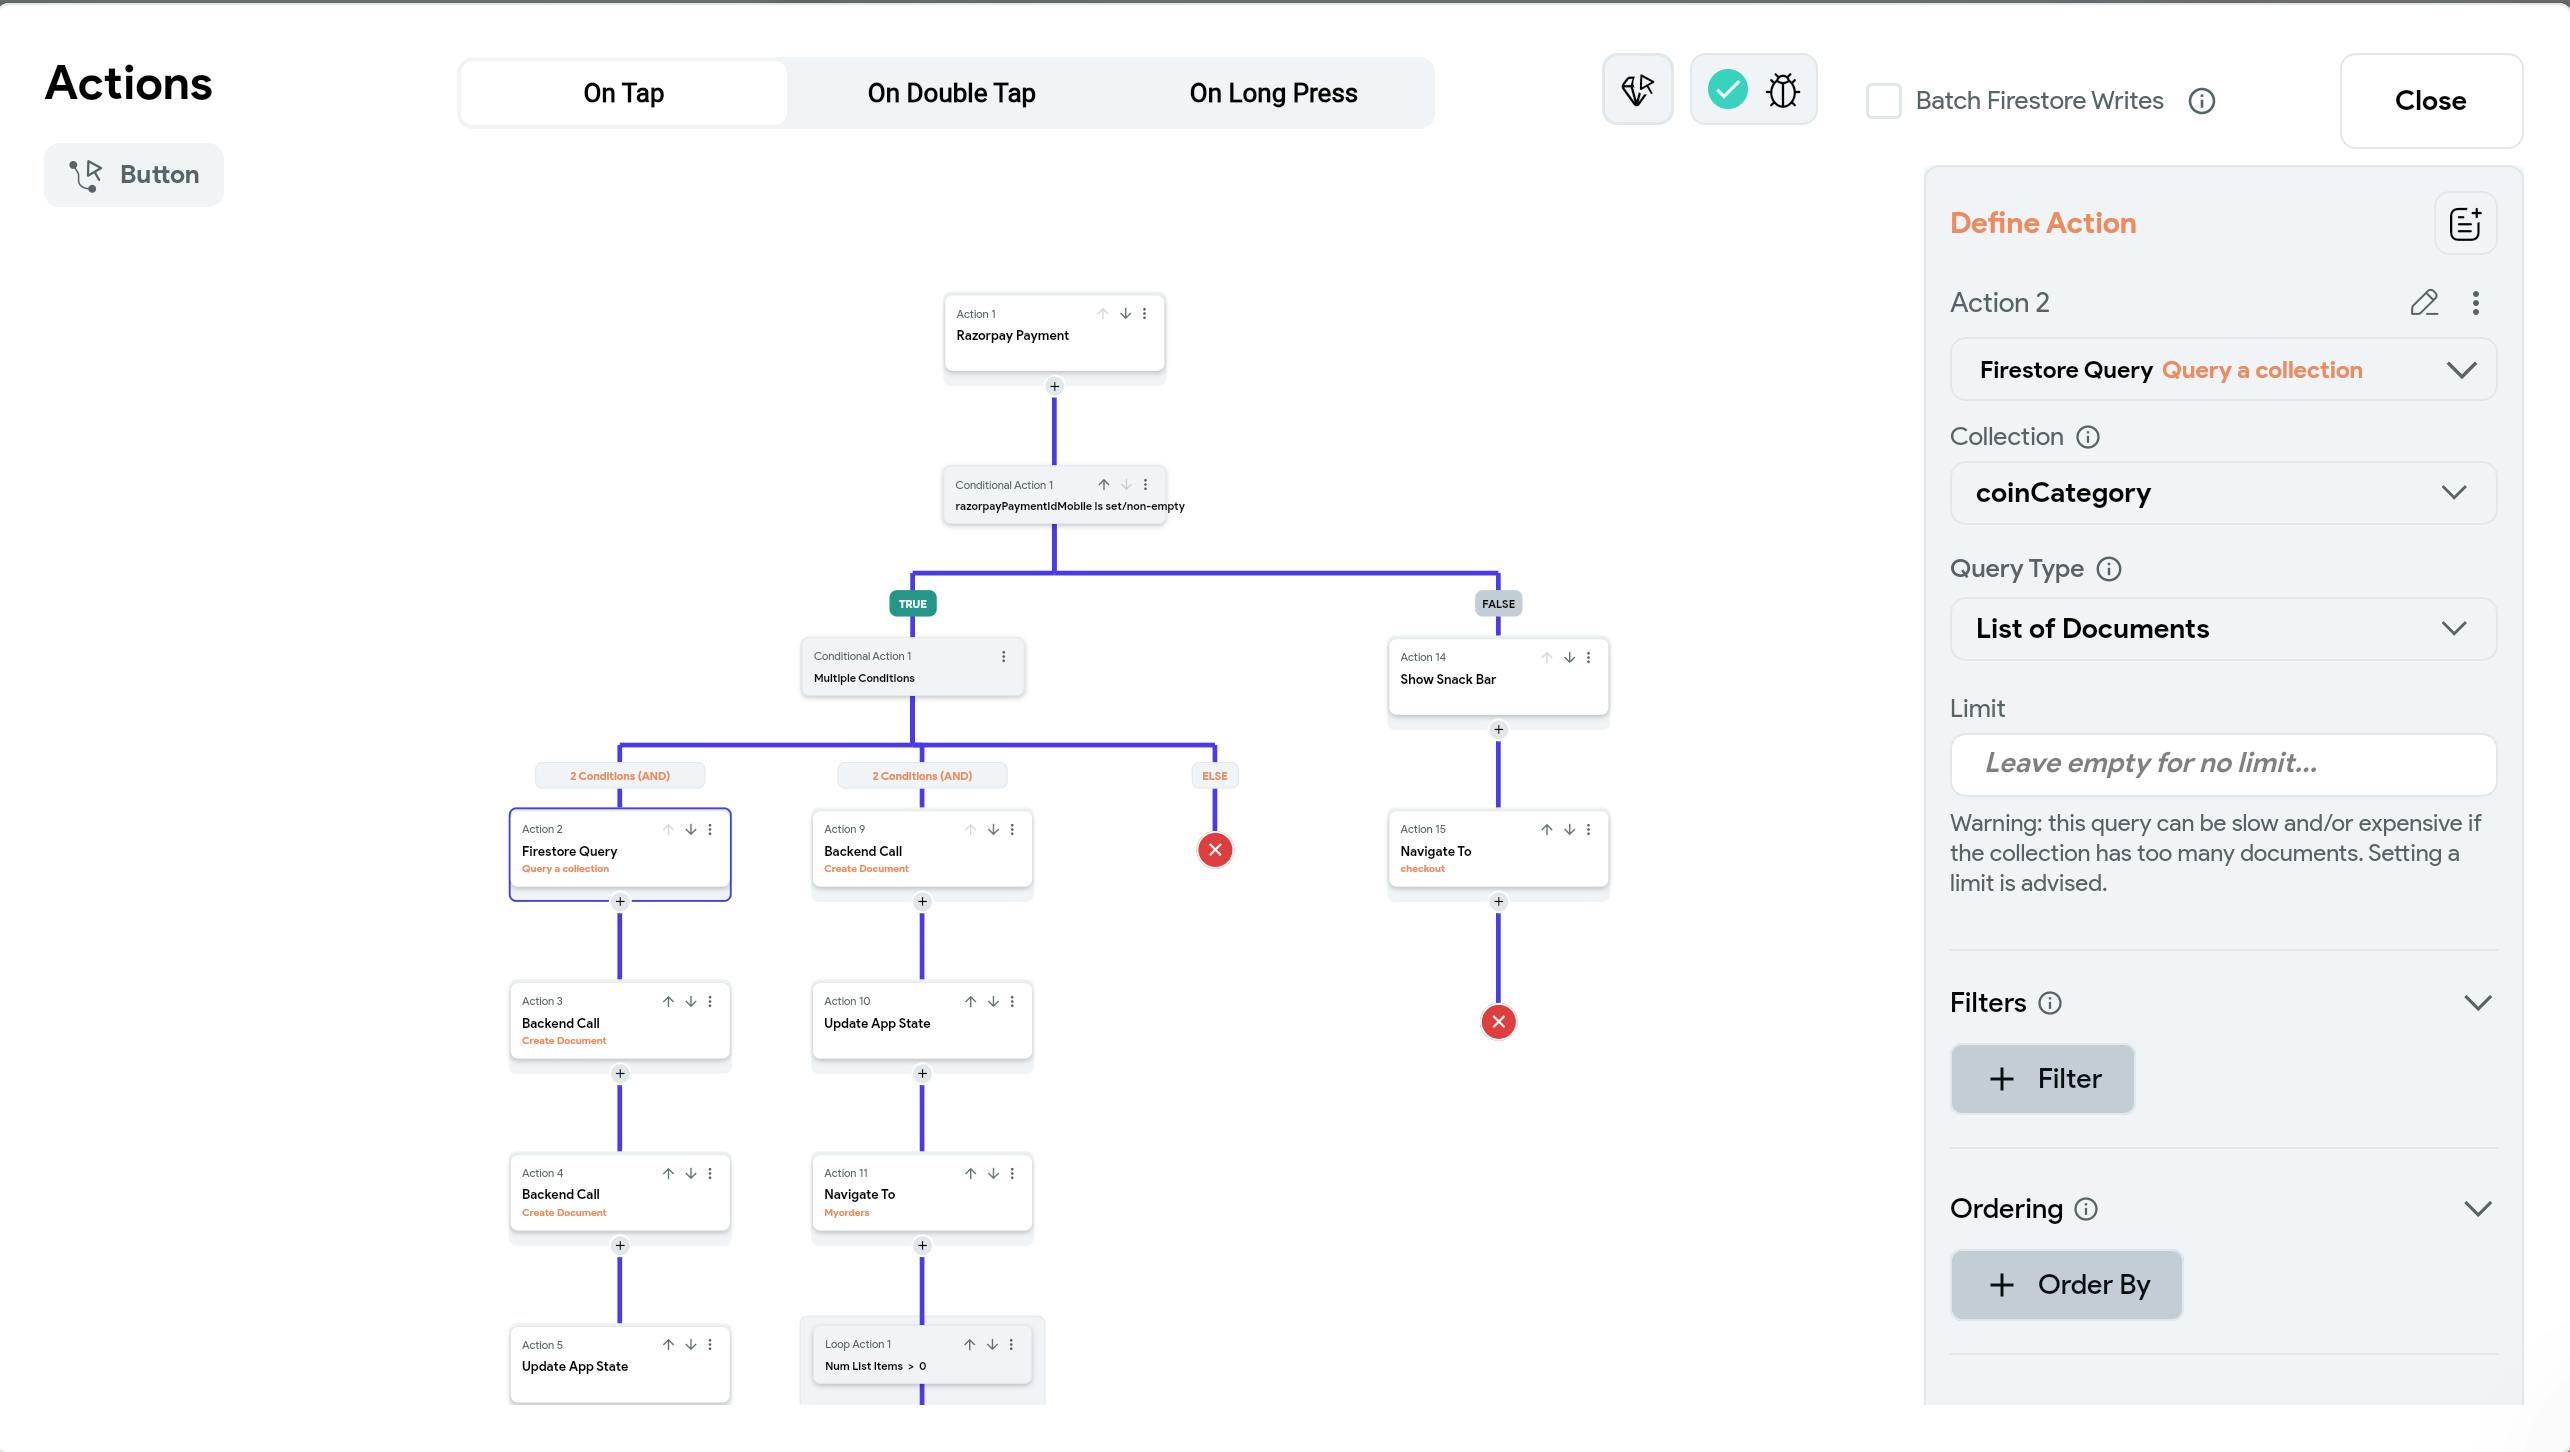Screen dimensions: 2570x1452
Task: Open the List of Documents query type dropdown
Action: 2222,629
